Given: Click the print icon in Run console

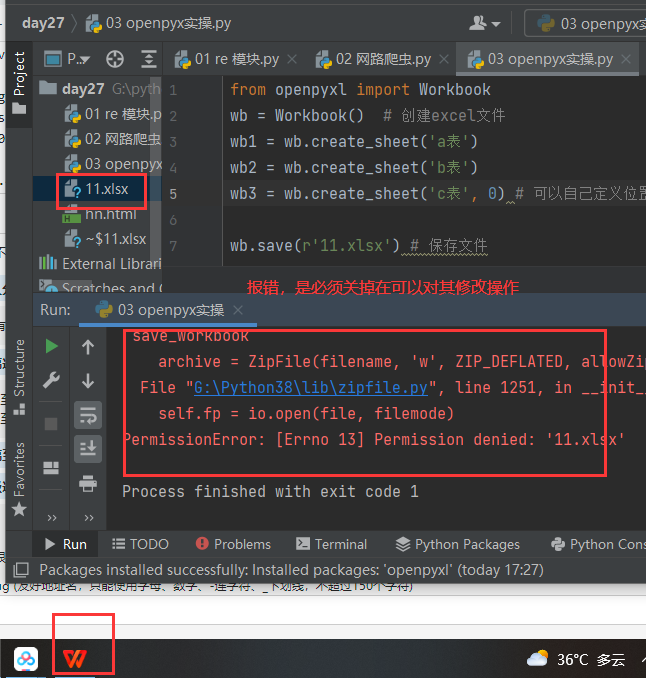Looking at the screenshot, I should pos(88,483).
